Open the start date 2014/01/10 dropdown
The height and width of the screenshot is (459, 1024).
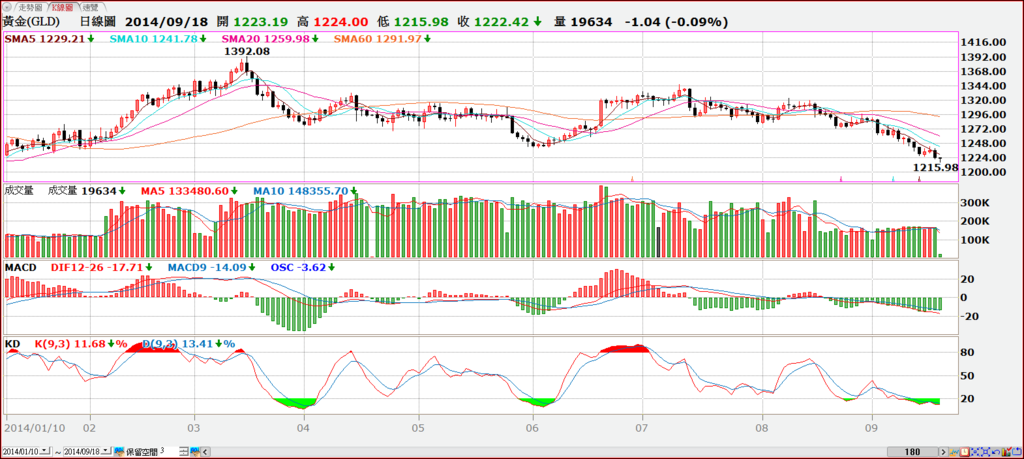pyautogui.click(x=44, y=451)
